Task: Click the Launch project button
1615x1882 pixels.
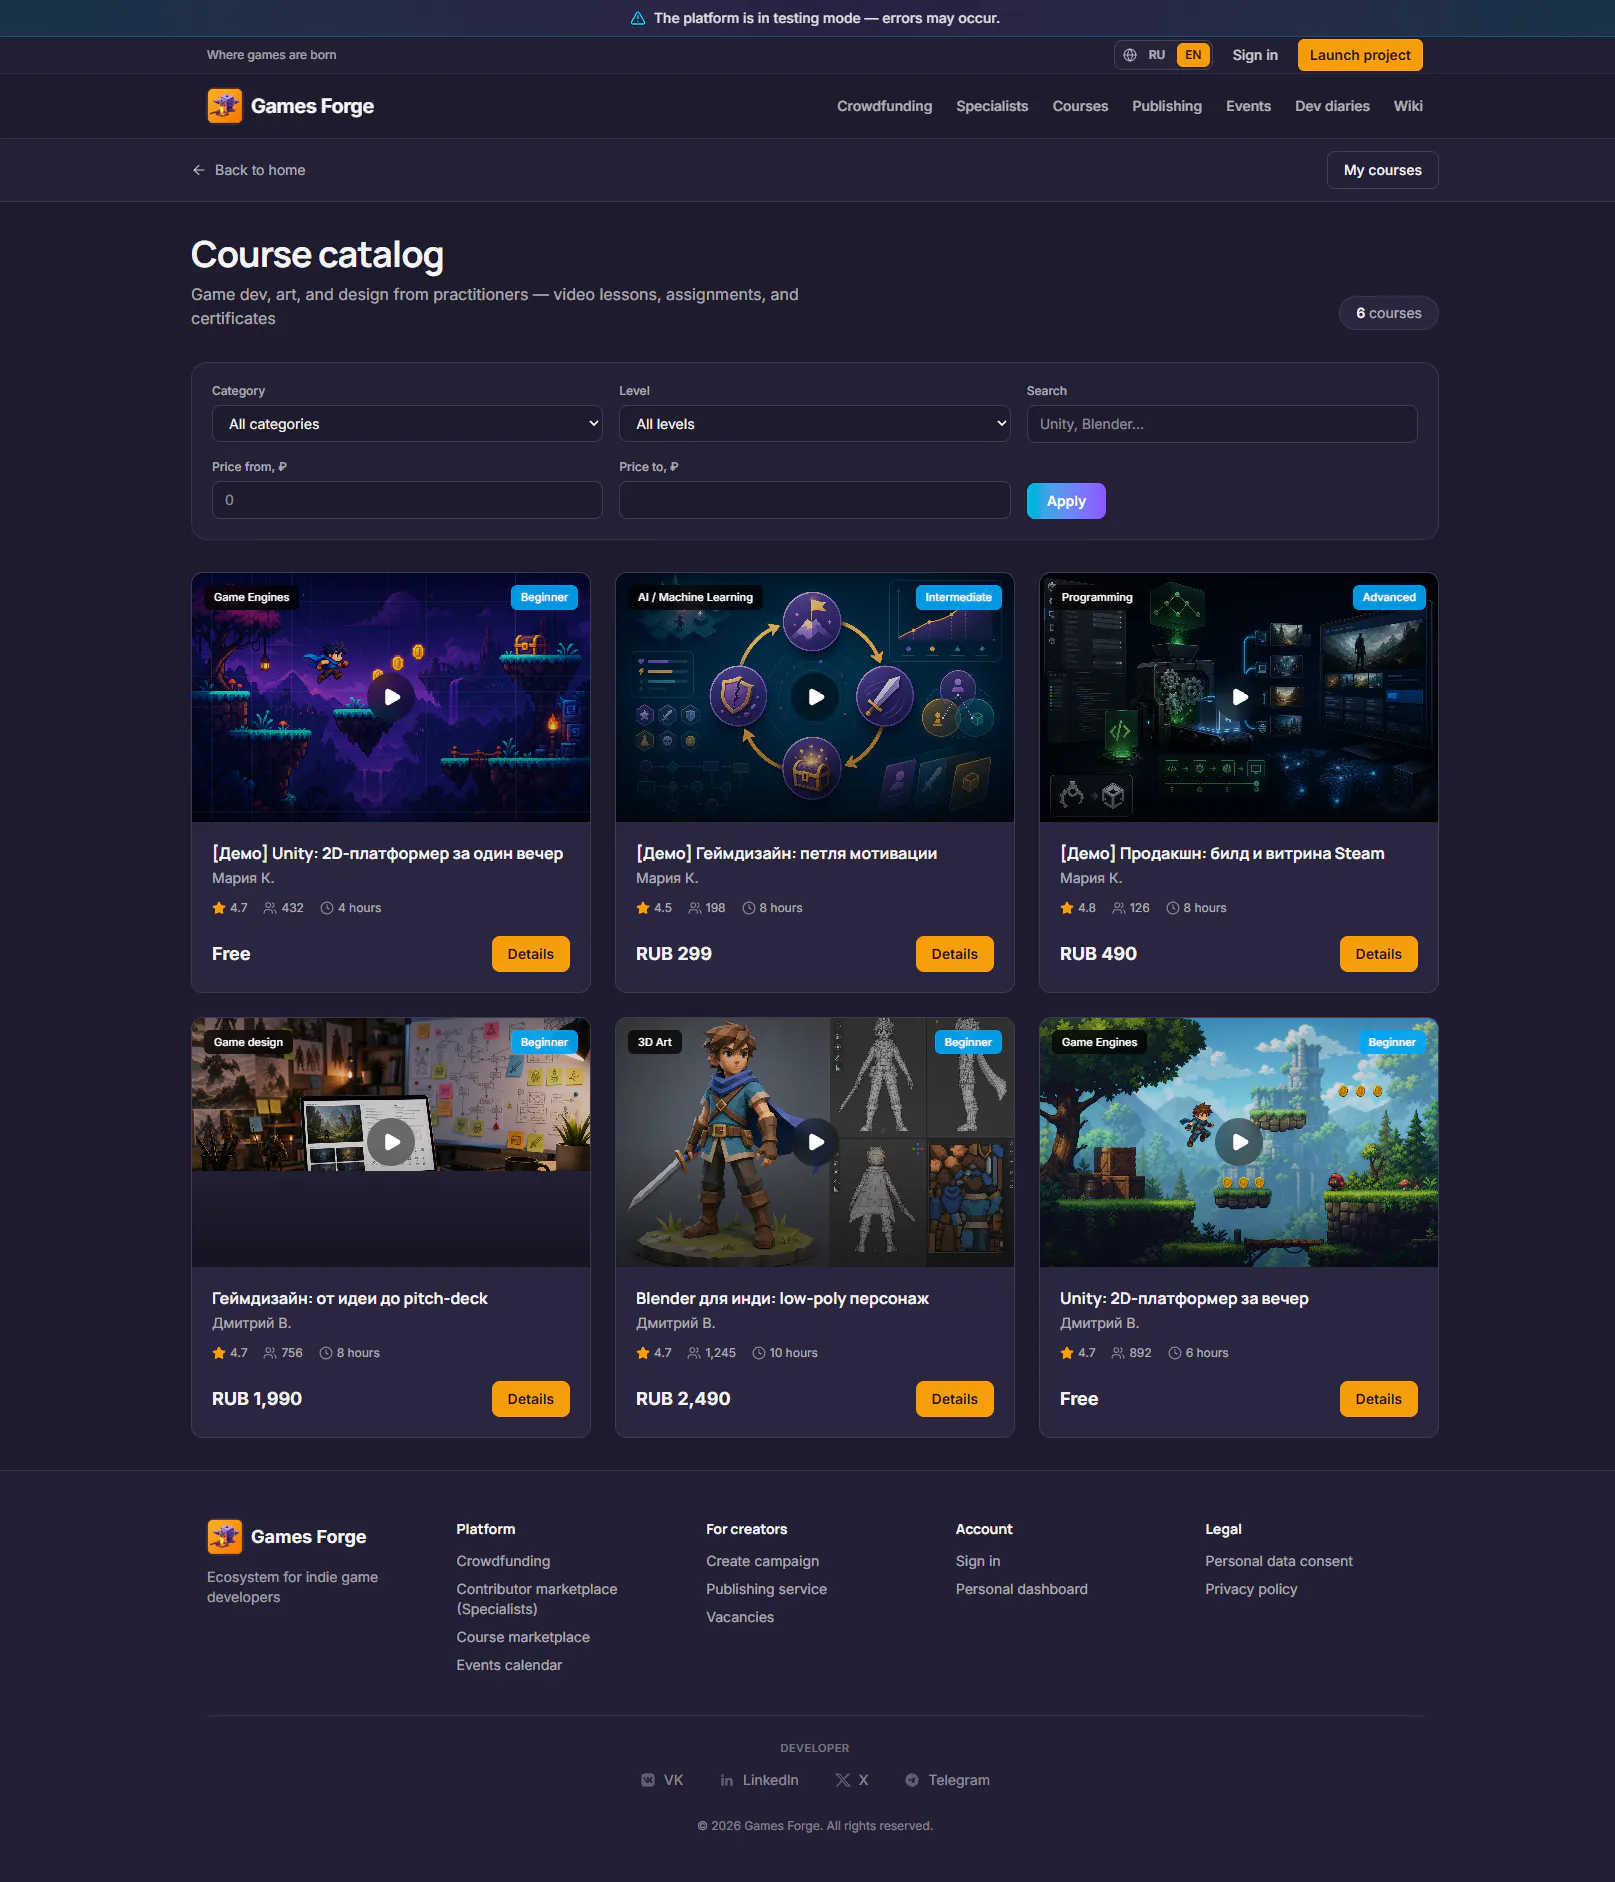Action: coord(1360,55)
